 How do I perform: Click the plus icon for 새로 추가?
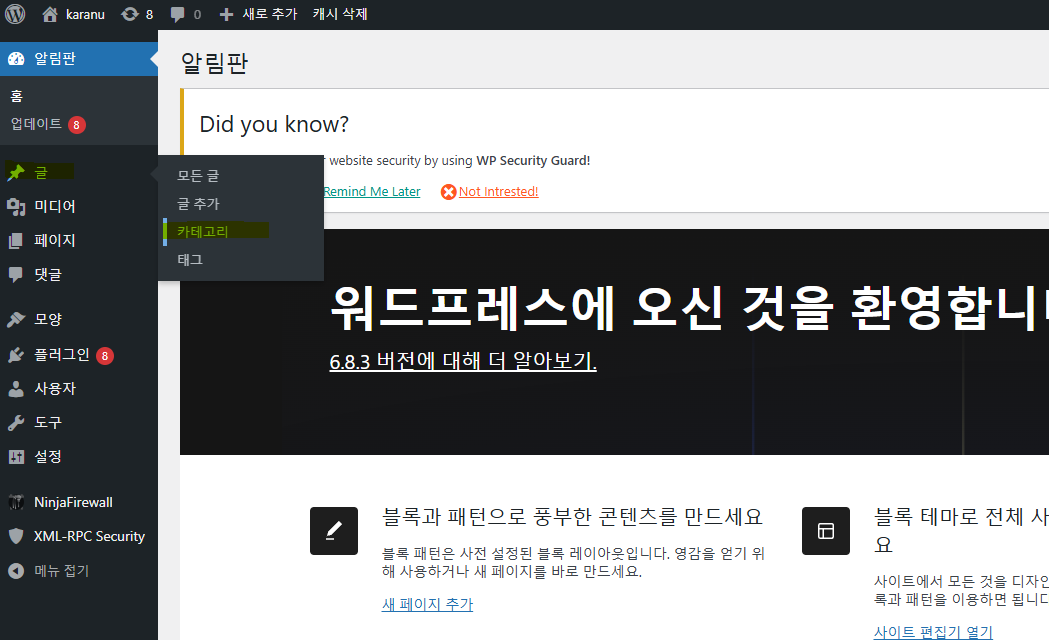pos(227,14)
